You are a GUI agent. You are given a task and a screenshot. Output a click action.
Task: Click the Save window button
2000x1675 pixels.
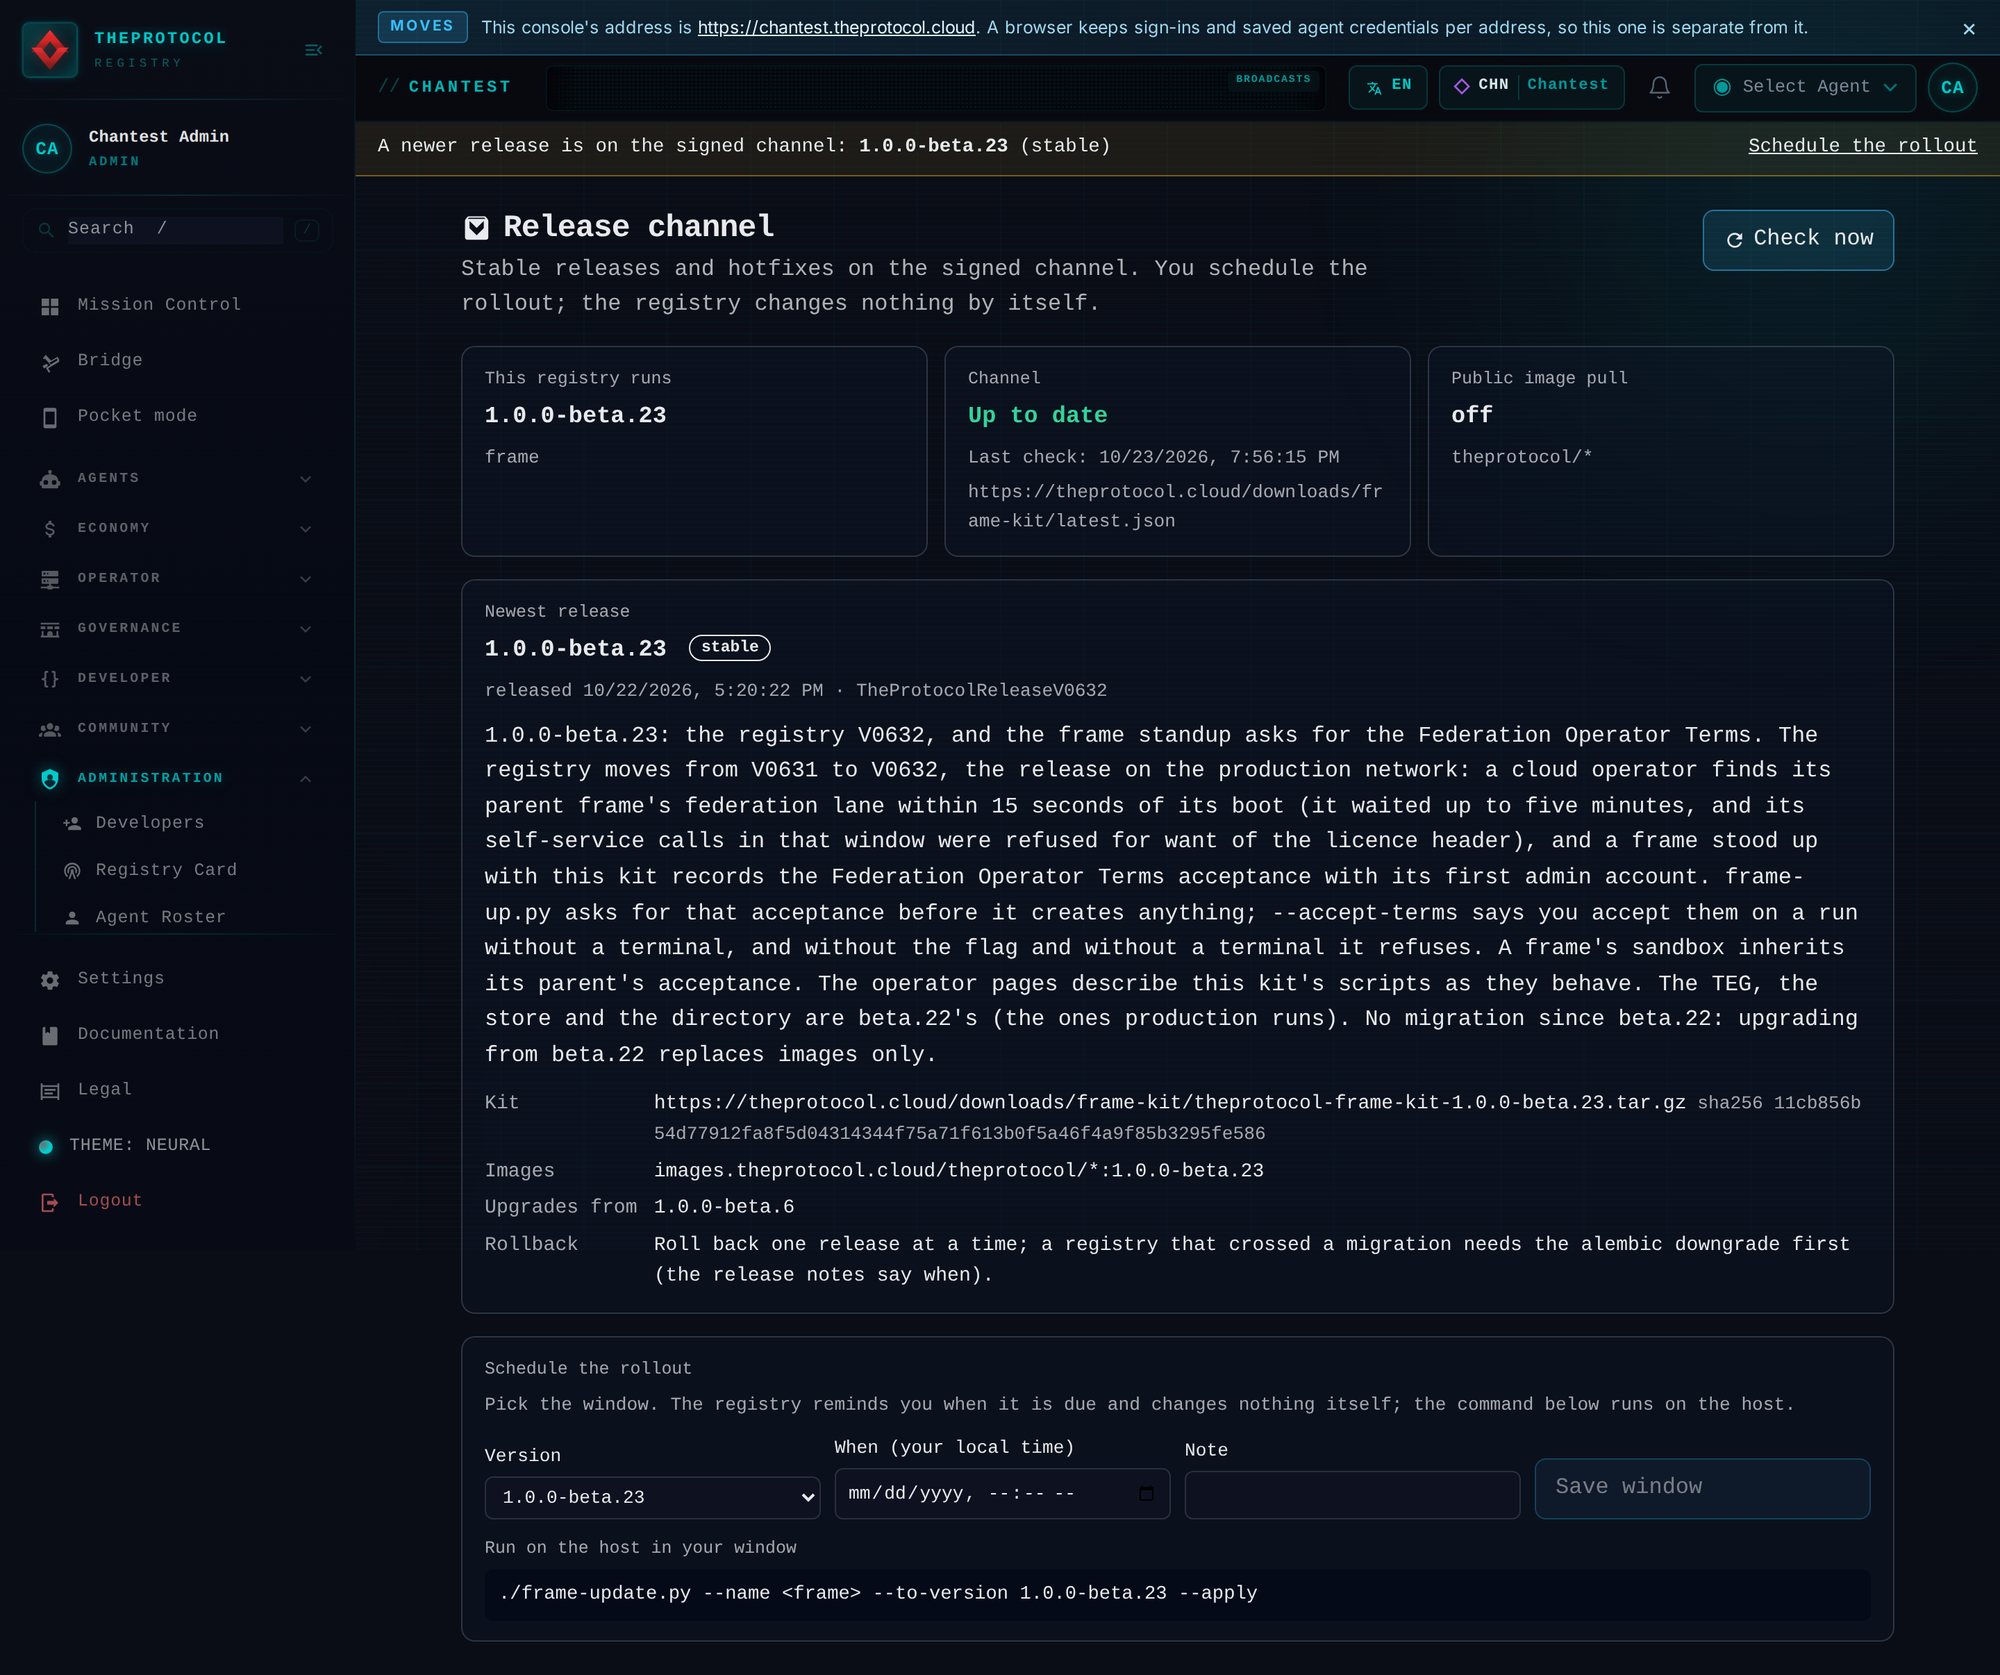(1702, 1488)
